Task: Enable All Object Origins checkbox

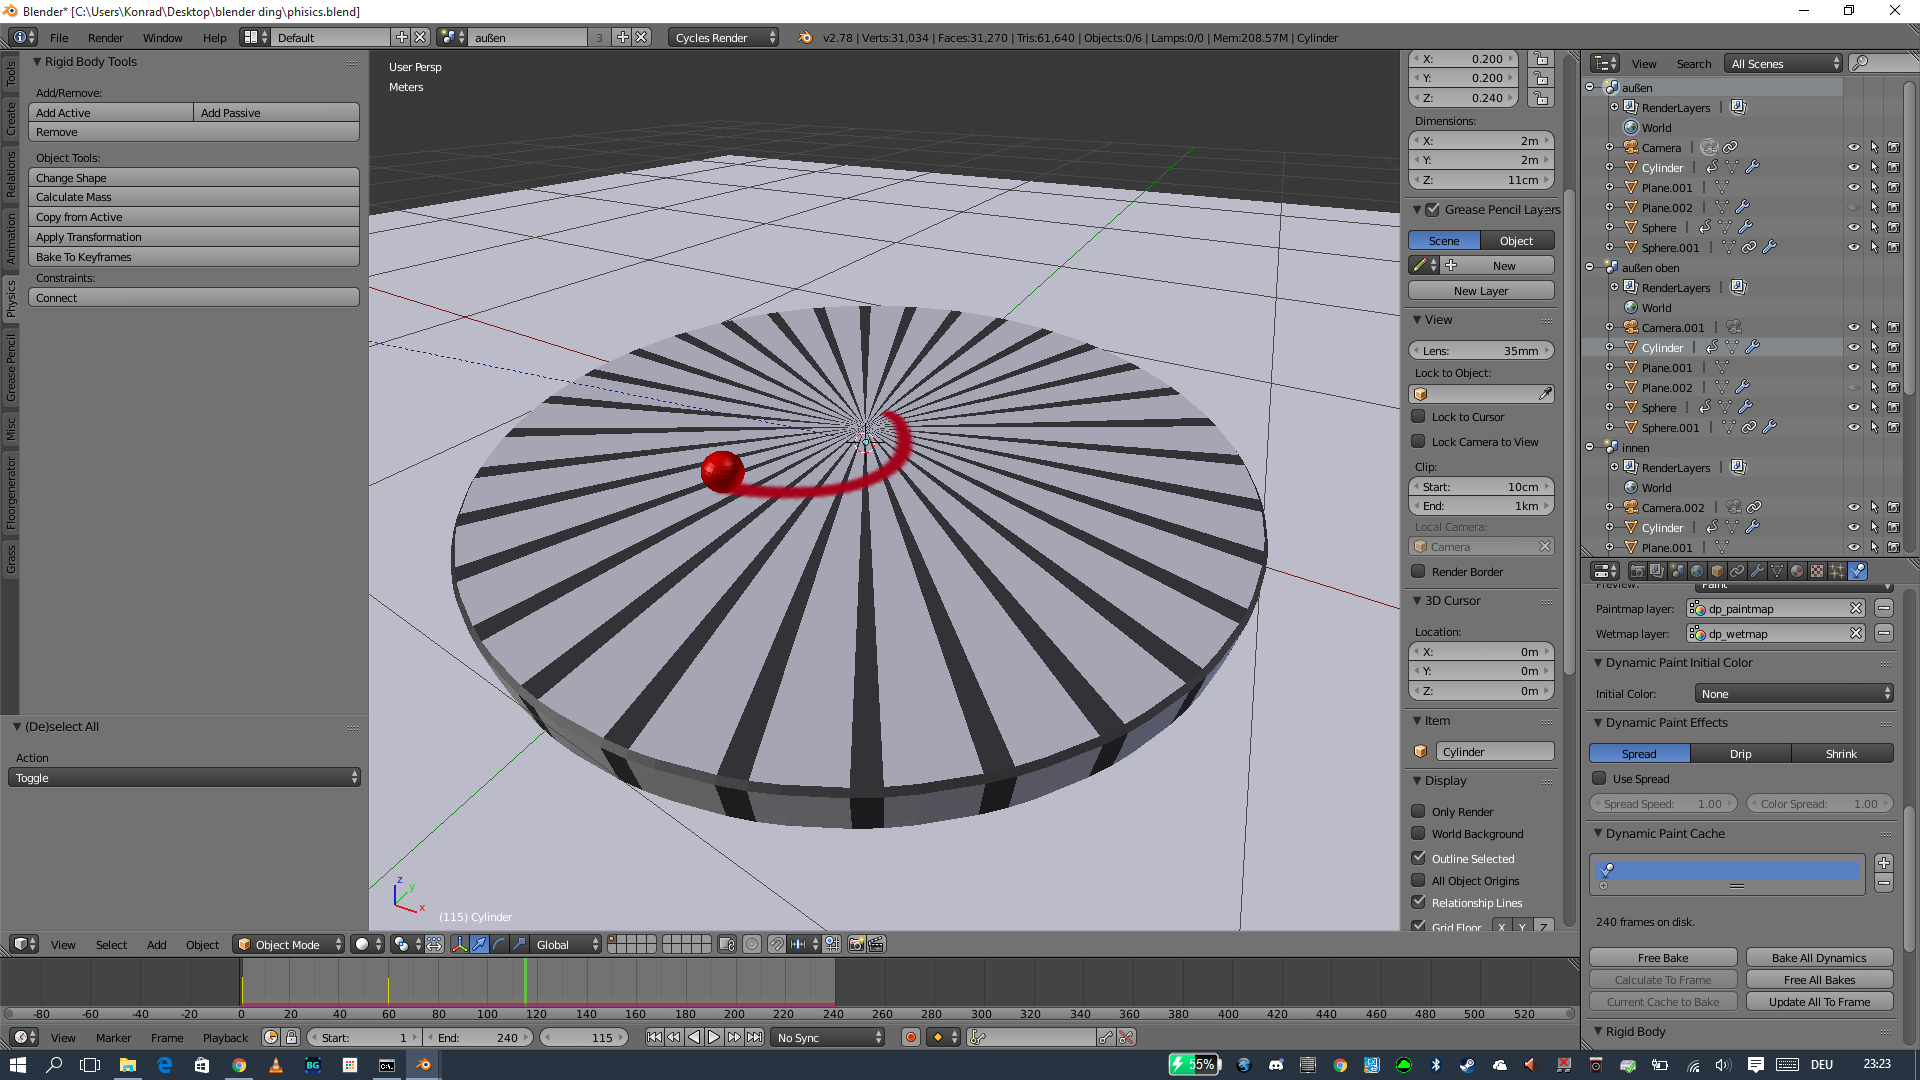Action: point(1418,880)
